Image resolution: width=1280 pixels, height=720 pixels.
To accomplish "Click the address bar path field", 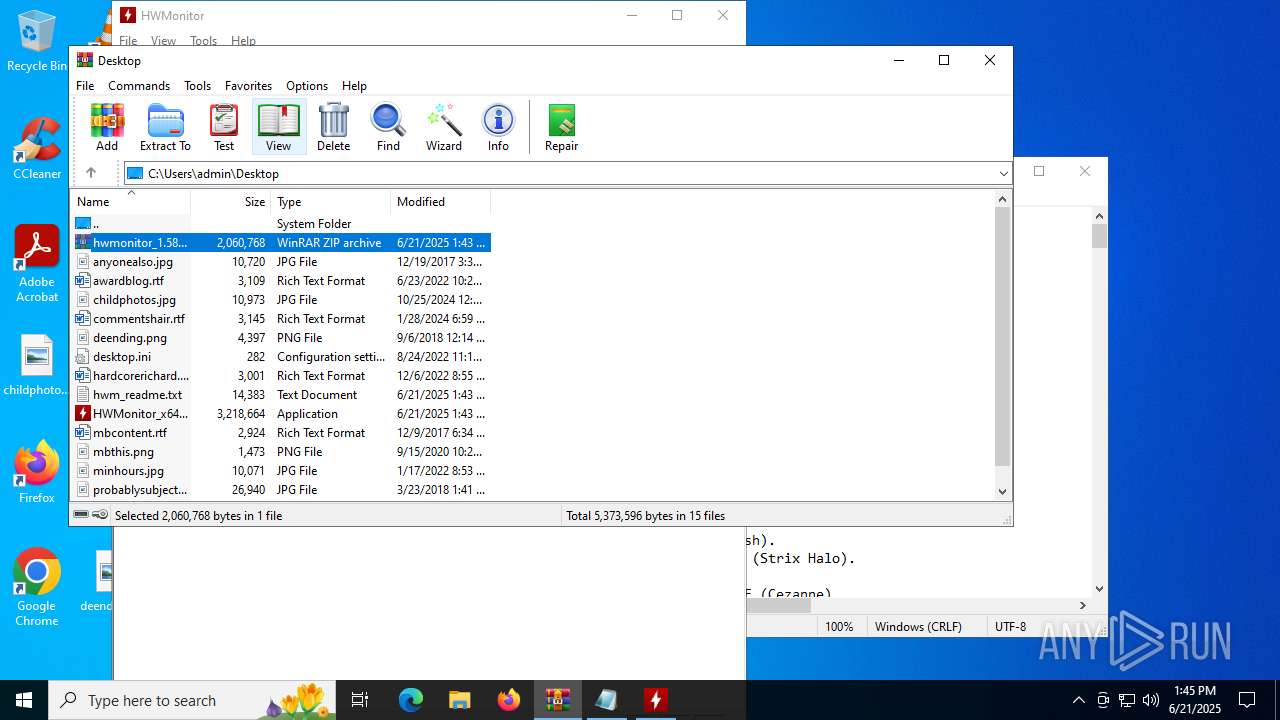I will coord(568,173).
